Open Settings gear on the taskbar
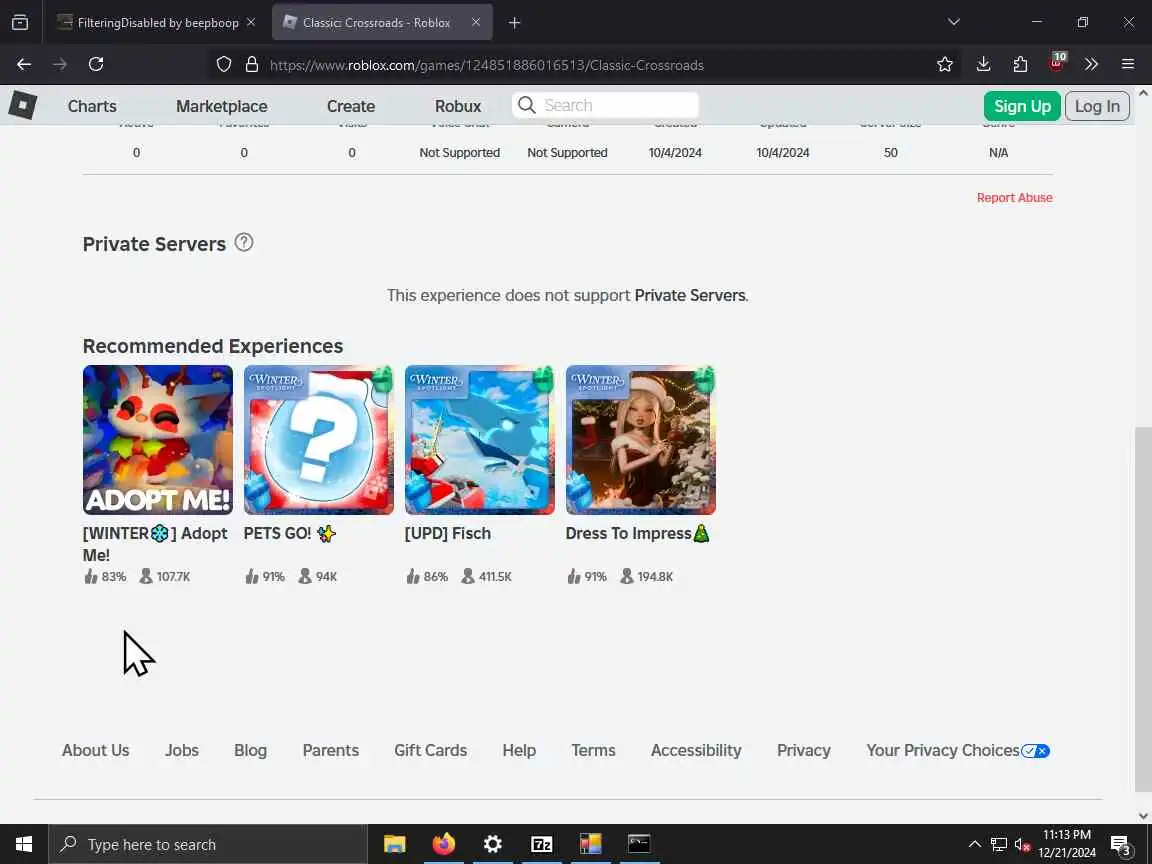The width and height of the screenshot is (1152, 864). [492, 844]
